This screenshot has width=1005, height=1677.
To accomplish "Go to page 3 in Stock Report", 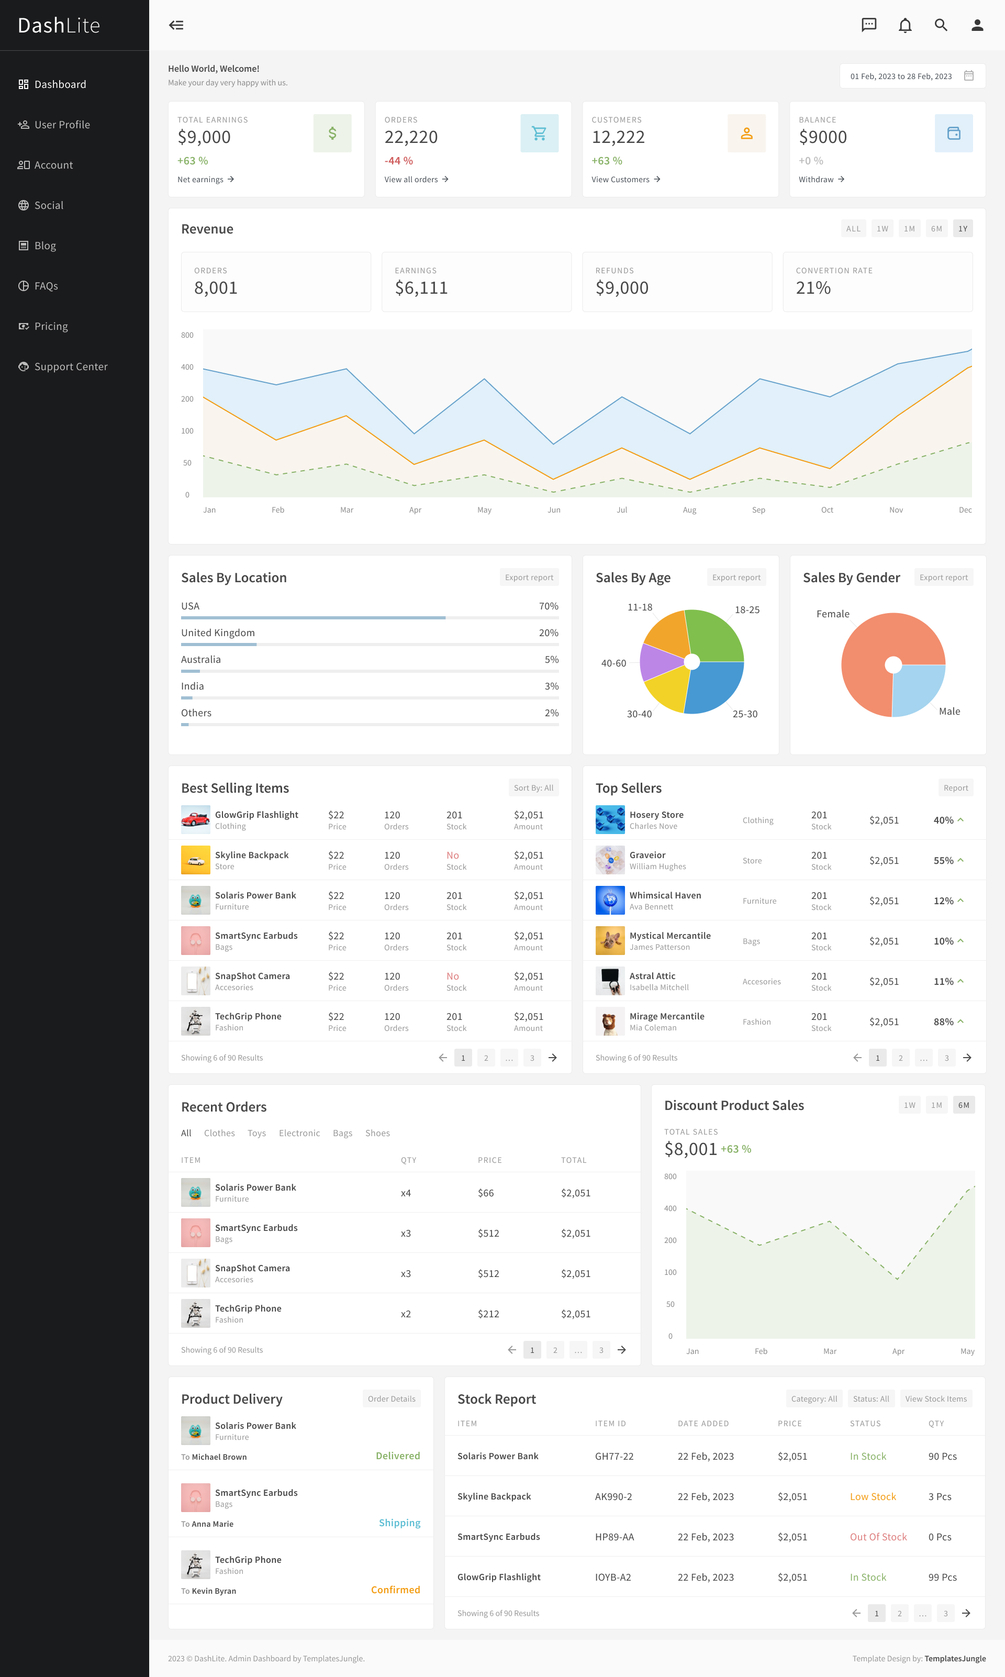I will (x=946, y=1613).
